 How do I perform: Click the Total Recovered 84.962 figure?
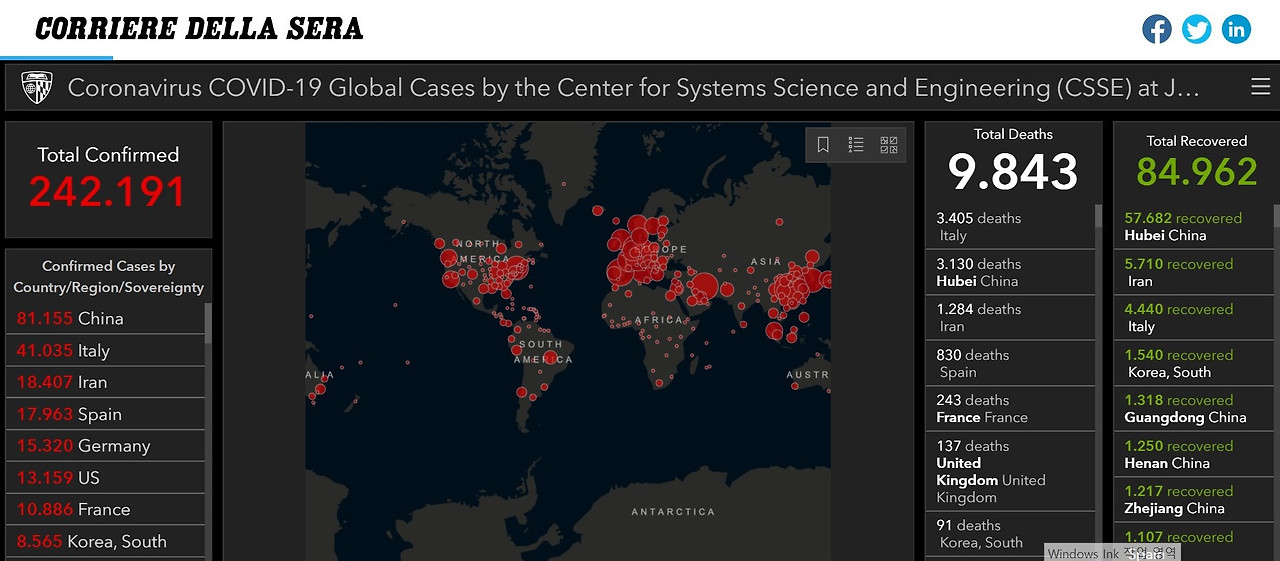click(1196, 172)
